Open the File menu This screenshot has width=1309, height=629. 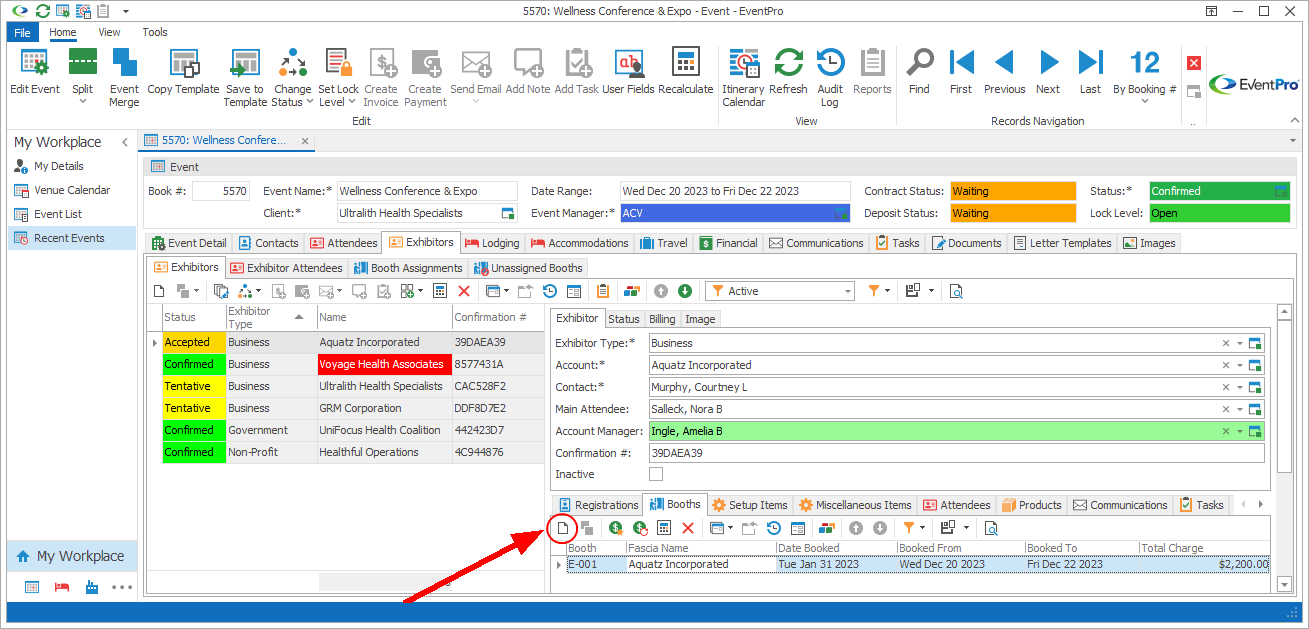tap(23, 32)
